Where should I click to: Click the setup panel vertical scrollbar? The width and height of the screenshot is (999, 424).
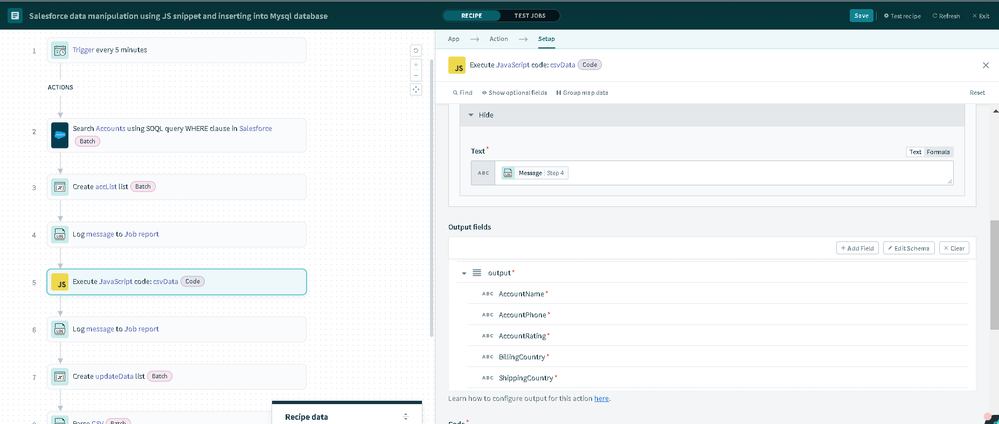(995, 274)
